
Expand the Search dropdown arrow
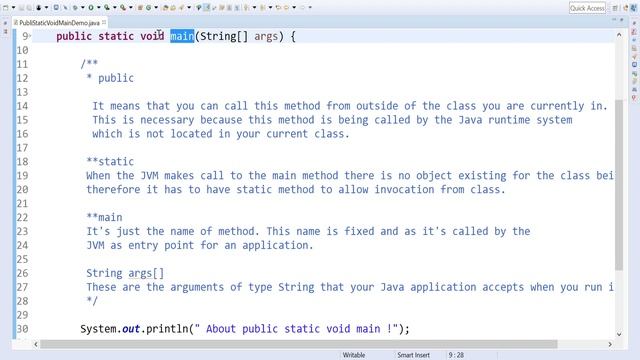[189, 8]
